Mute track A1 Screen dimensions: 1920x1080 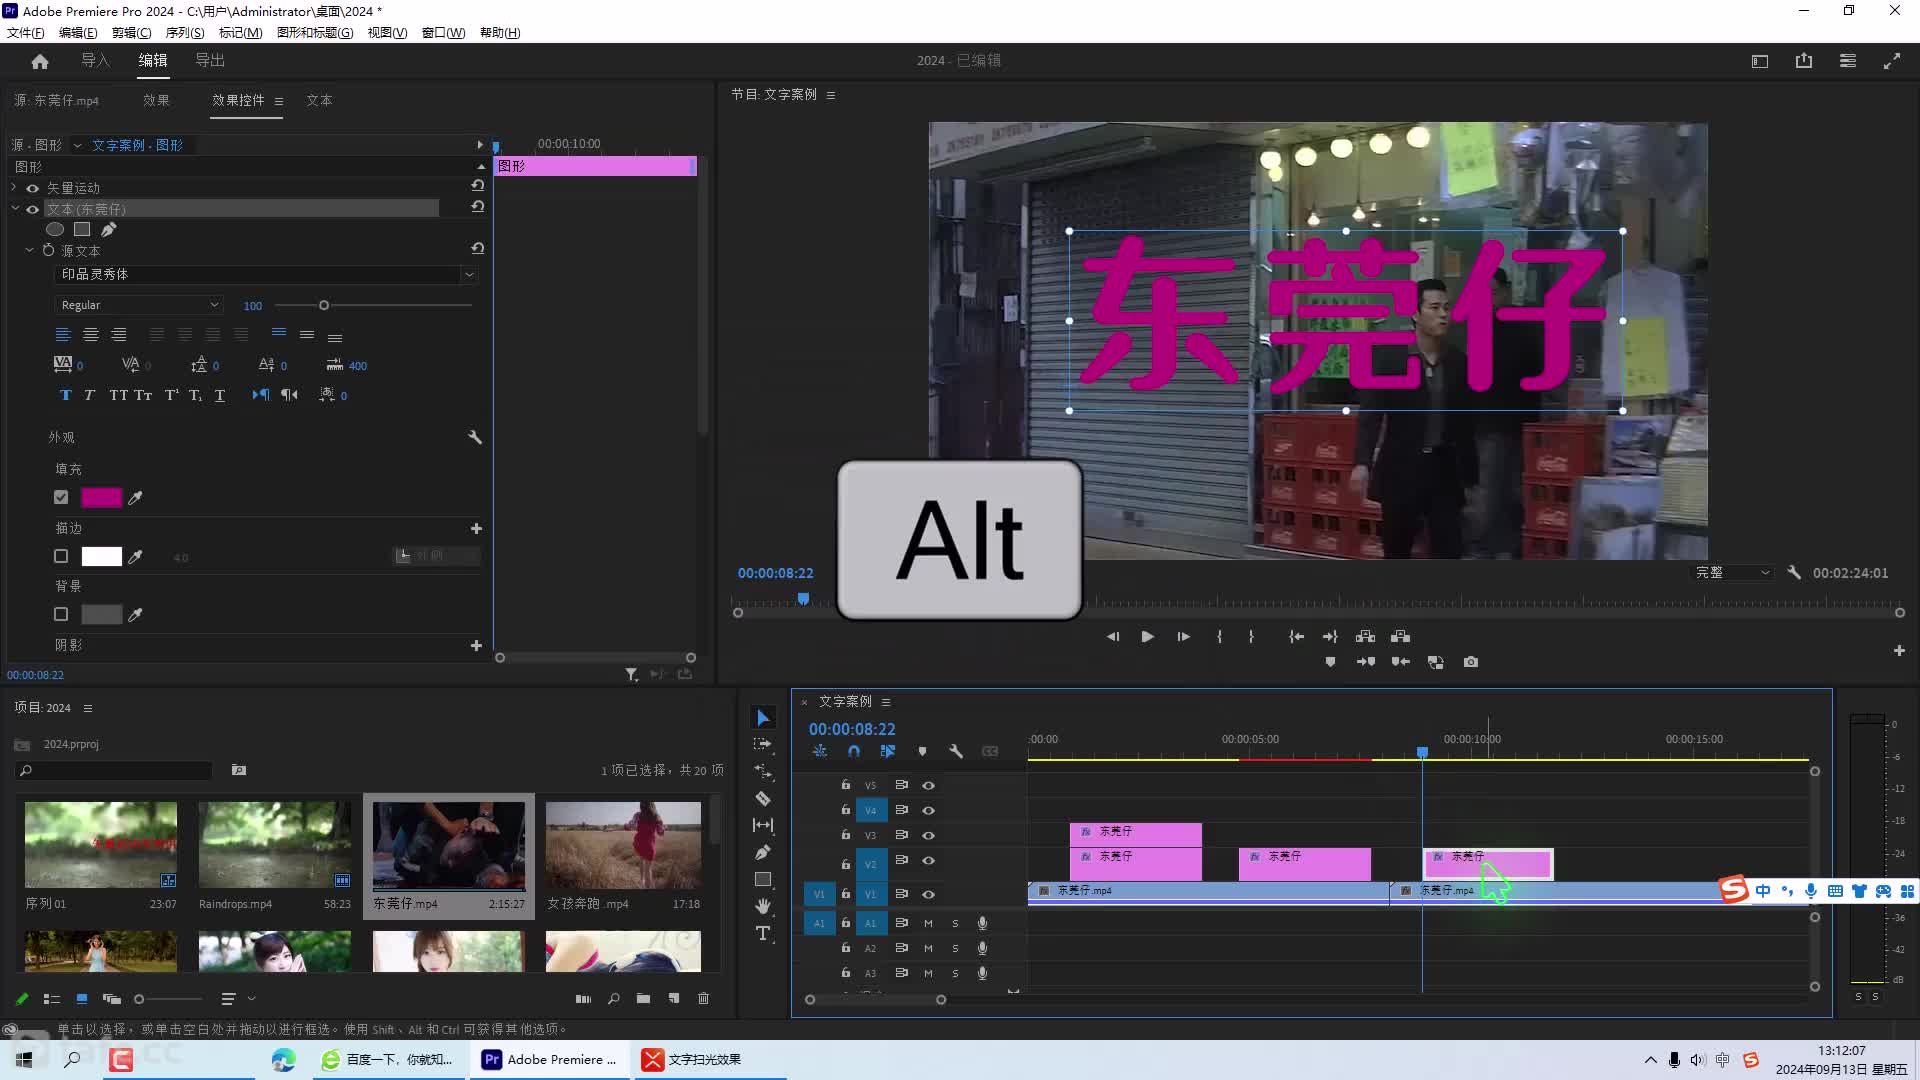tap(928, 923)
